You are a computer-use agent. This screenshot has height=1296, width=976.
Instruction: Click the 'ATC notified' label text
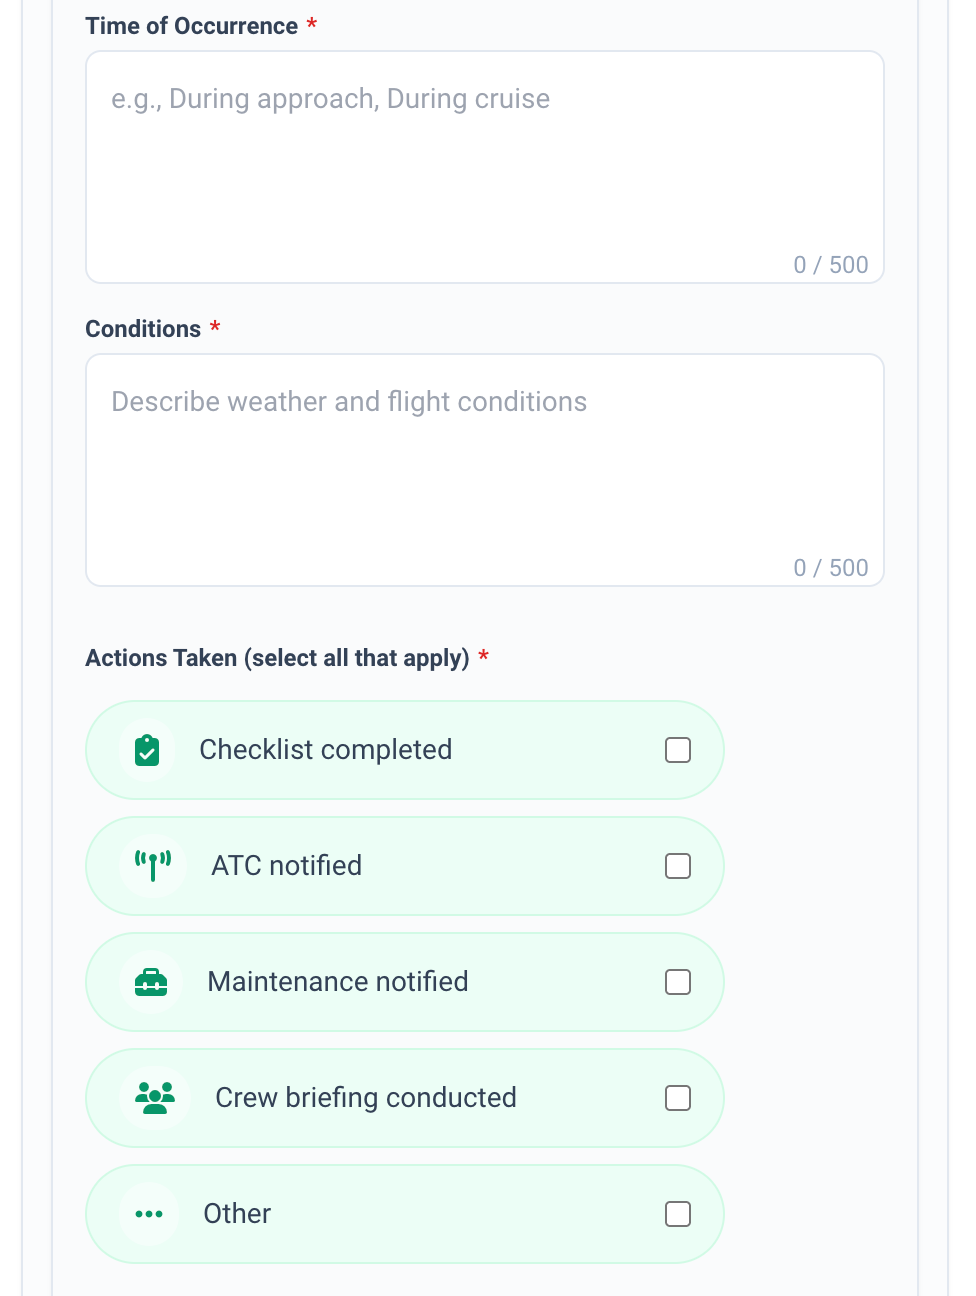click(287, 866)
